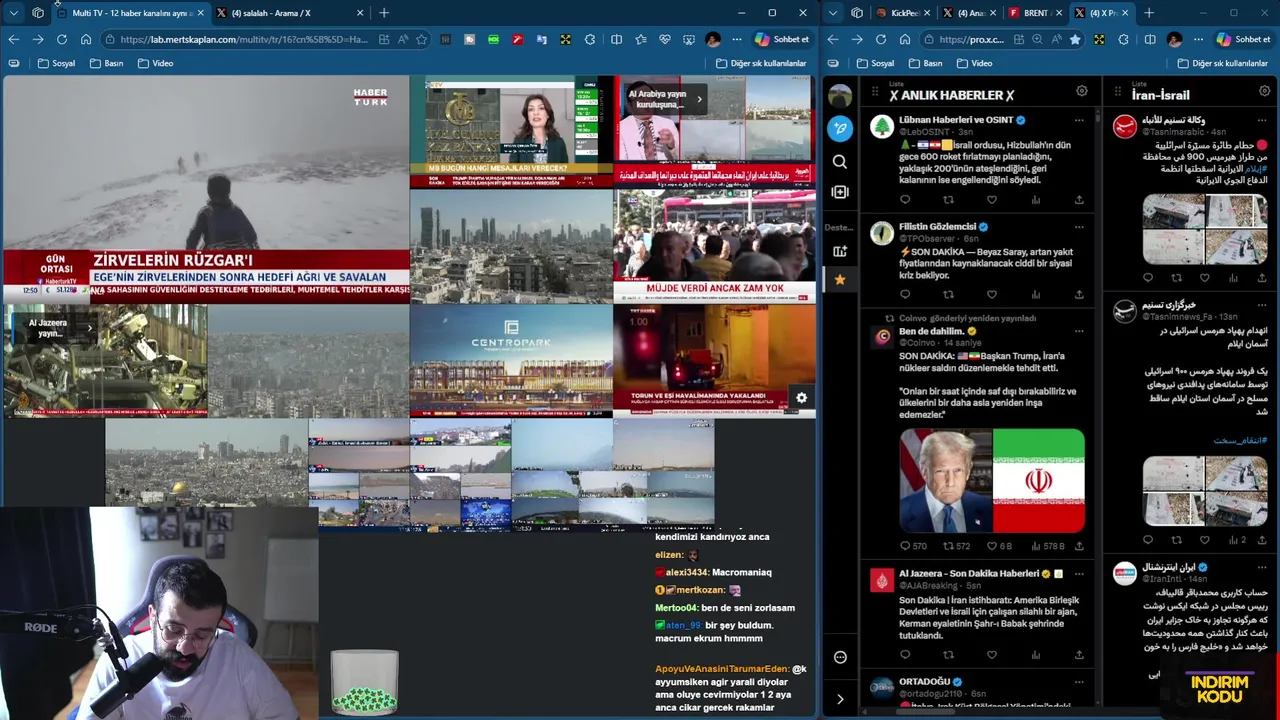
Task: Like the Lübnan Haberleri ve OSINT post
Action: coord(992,200)
